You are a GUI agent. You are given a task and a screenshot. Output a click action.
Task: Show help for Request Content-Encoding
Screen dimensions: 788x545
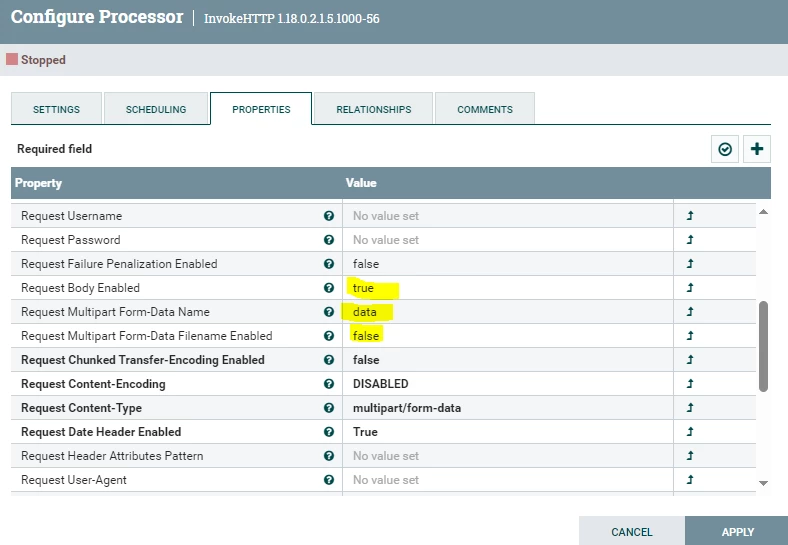pyautogui.click(x=329, y=384)
